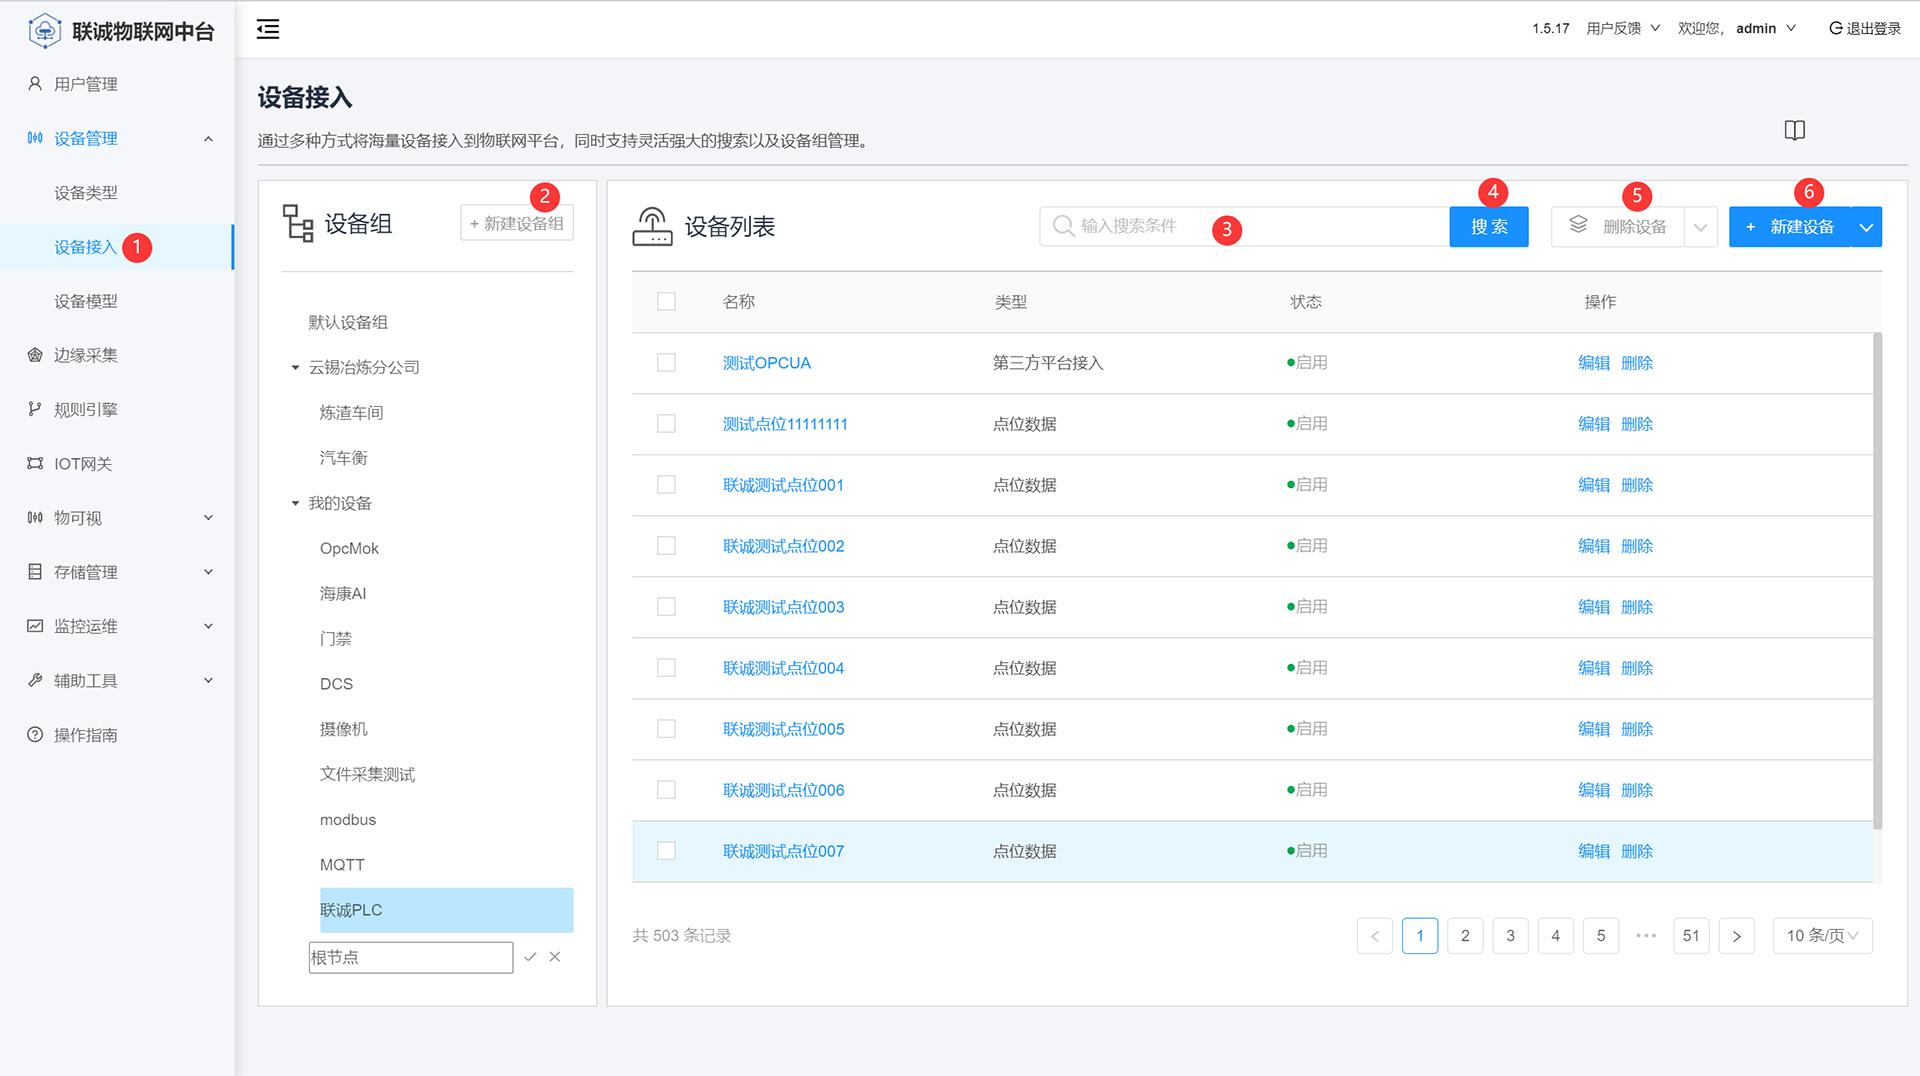Expand the 存储管理 sidebar menu
Screen dimensions: 1920x1076
click(208, 572)
